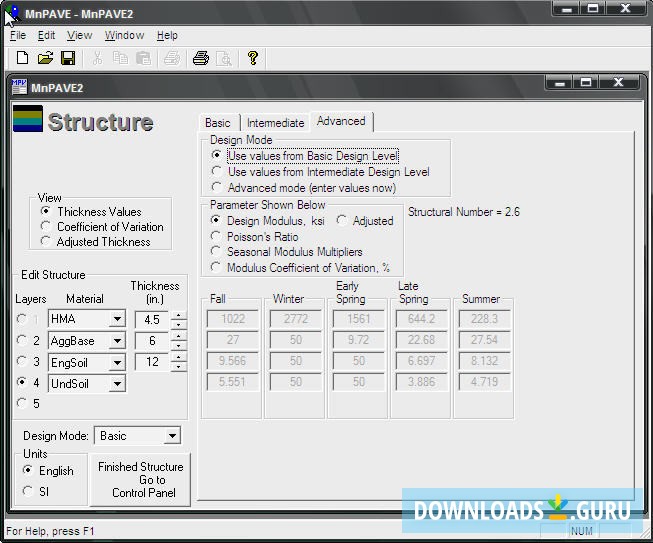Click stepper arrows for EngSoil thickness 12
Image resolution: width=653 pixels, height=543 pixels.
(179, 362)
